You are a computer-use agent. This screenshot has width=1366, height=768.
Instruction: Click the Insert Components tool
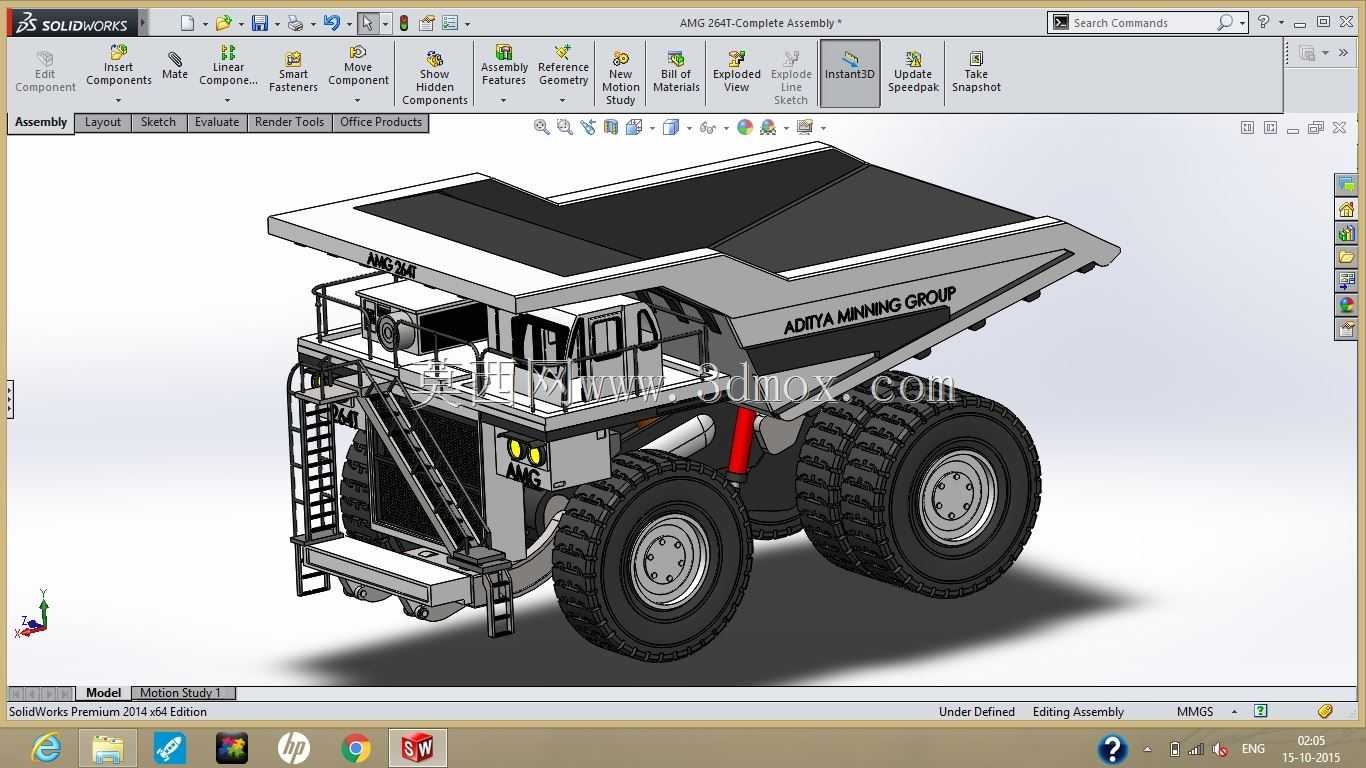tap(118, 66)
